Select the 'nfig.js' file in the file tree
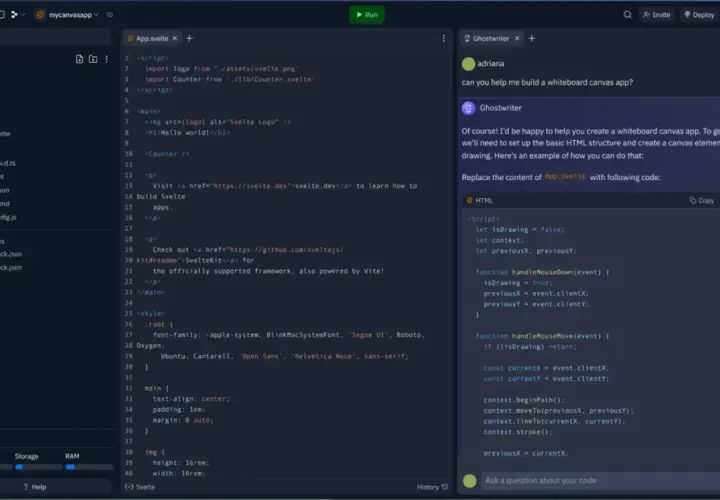This screenshot has width=720, height=500. (x=8, y=217)
